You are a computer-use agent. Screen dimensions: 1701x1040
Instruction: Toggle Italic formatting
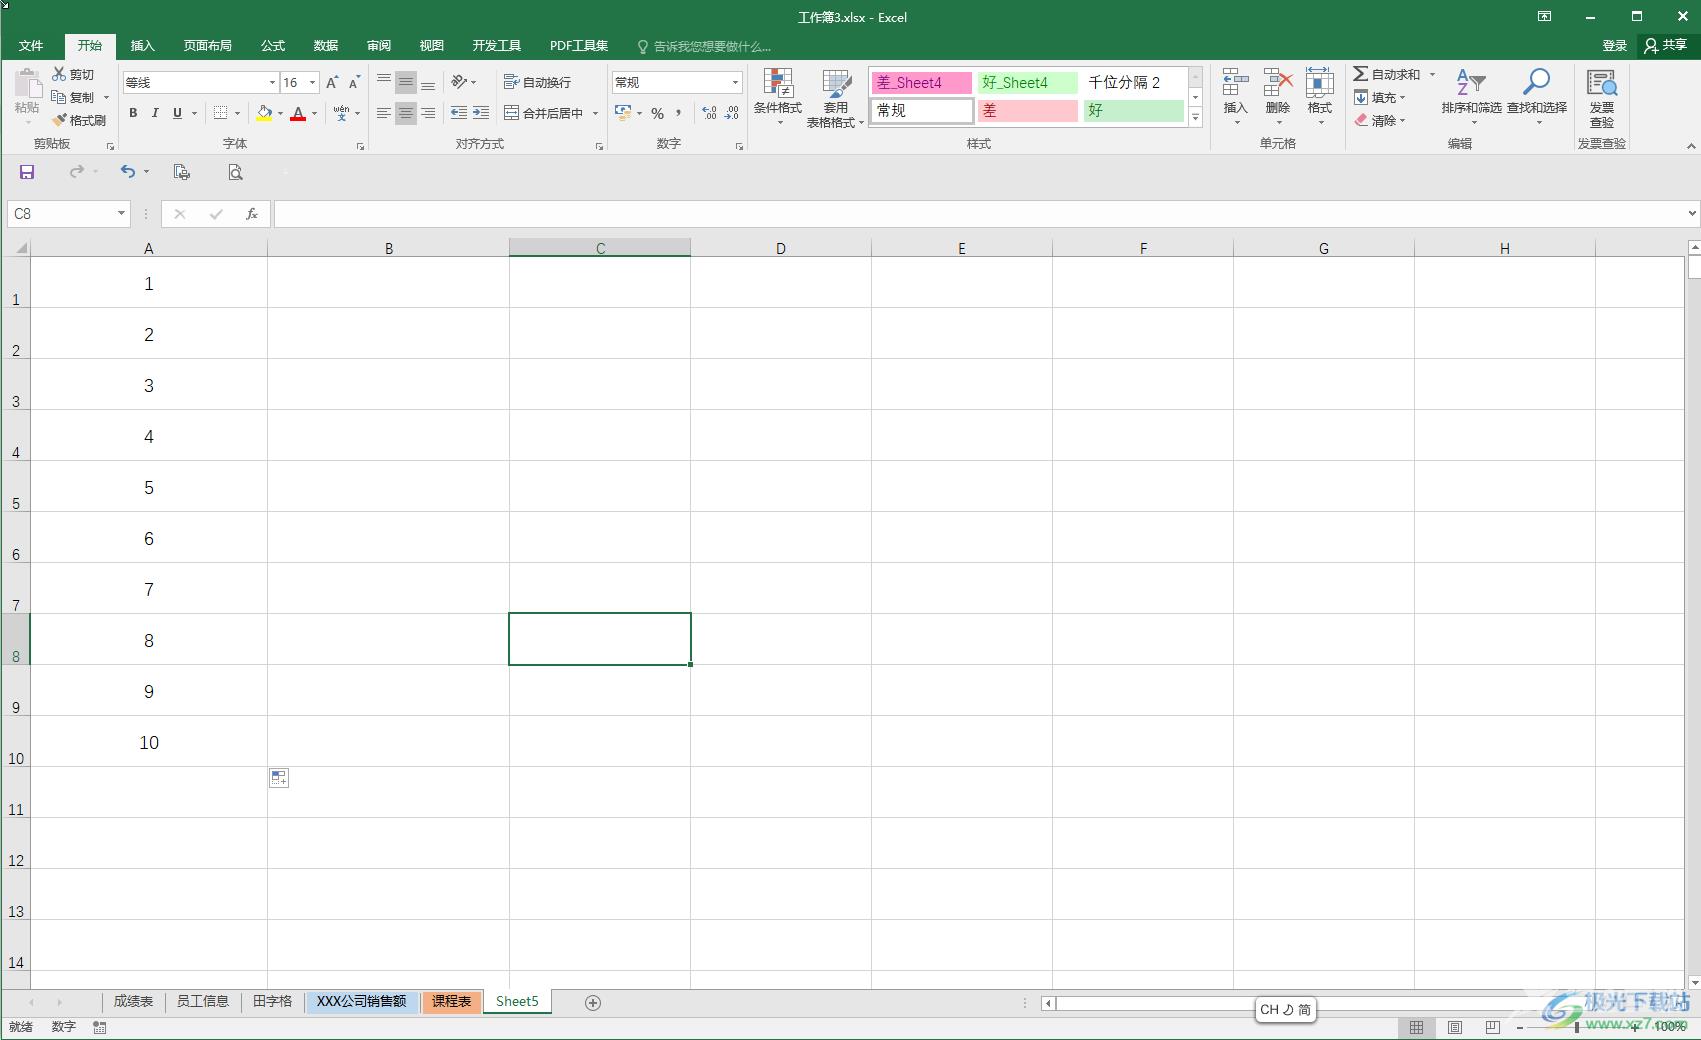tap(155, 113)
